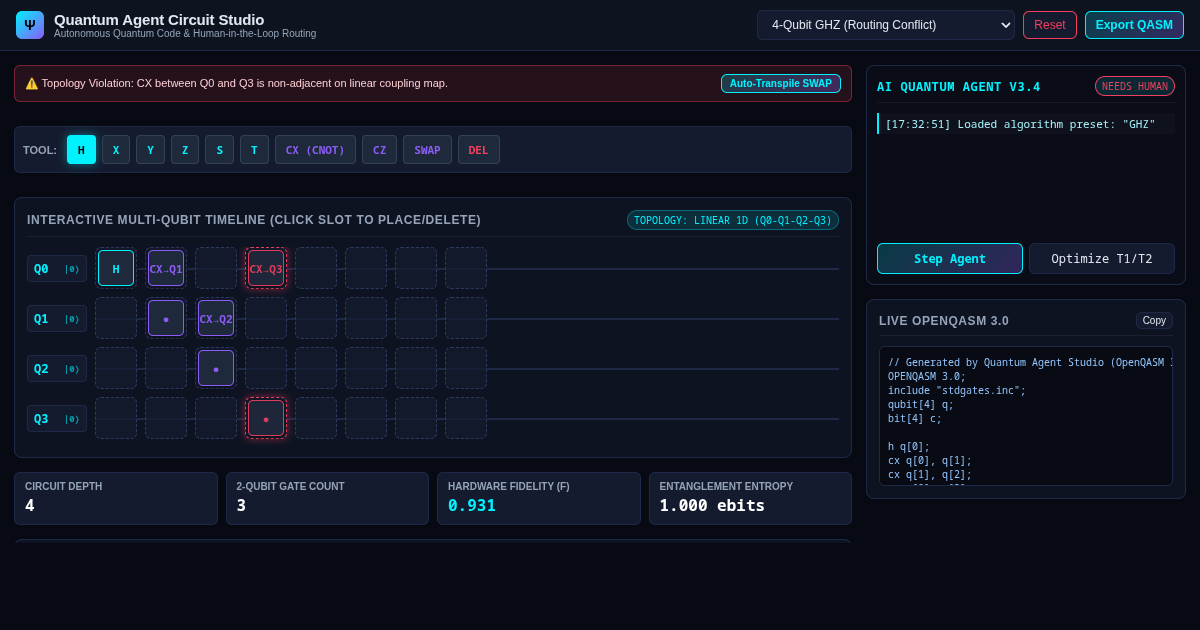This screenshot has width=1200, height=630.
Task: Click the Quantum Agent Circuit Studio title
Action: [x=159, y=19]
